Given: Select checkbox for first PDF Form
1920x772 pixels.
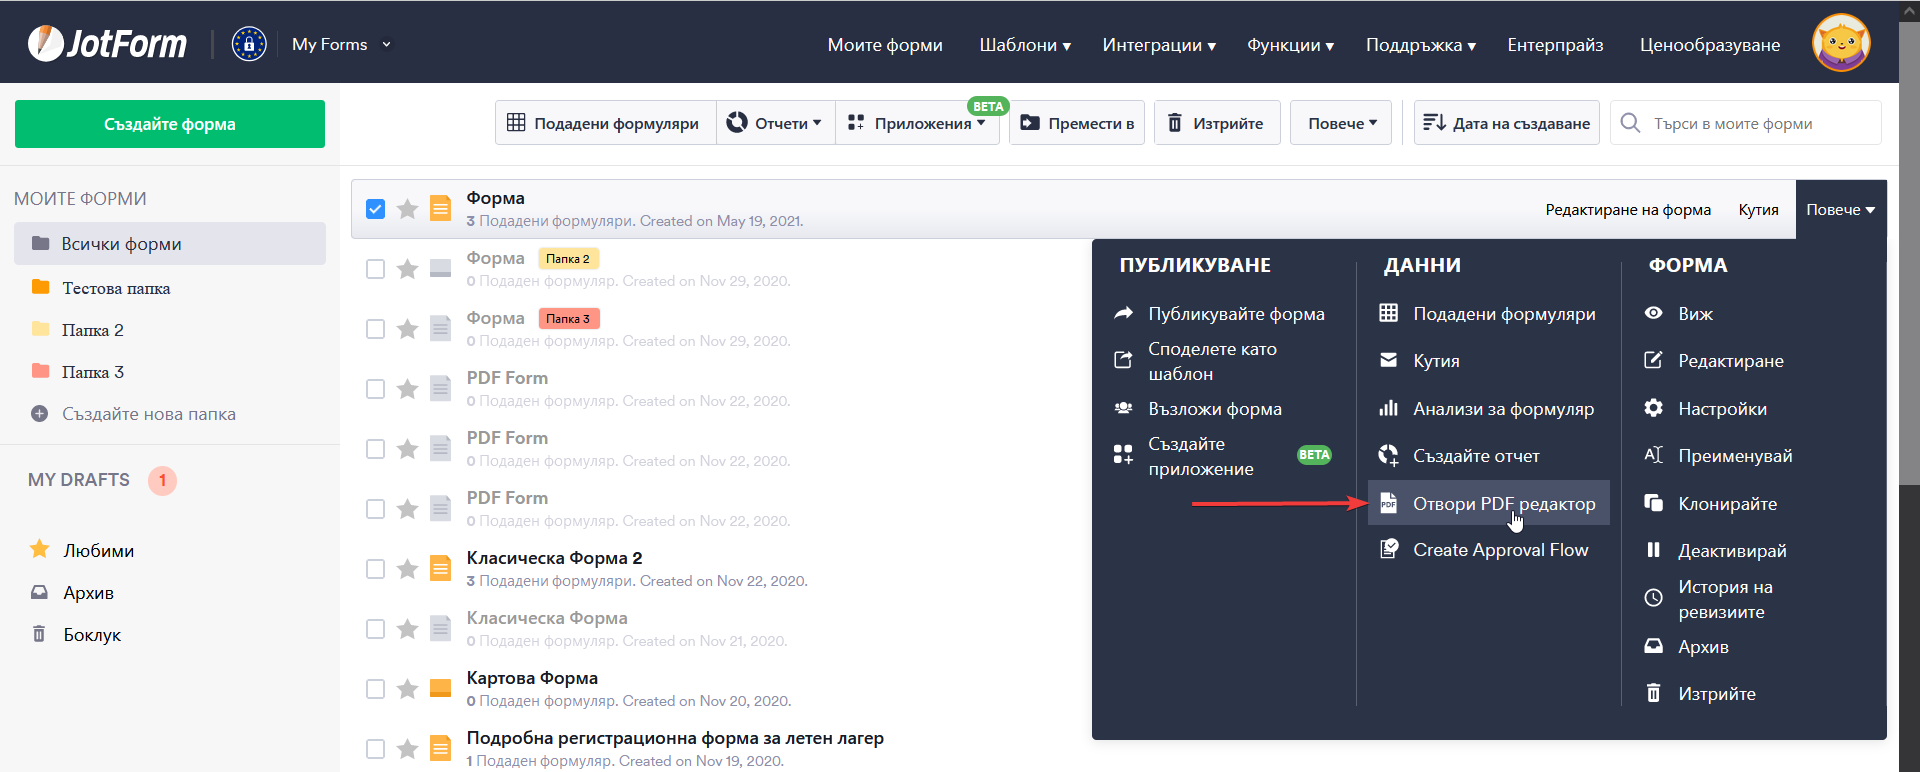Looking at the screenshot, I should coord(375,389).
